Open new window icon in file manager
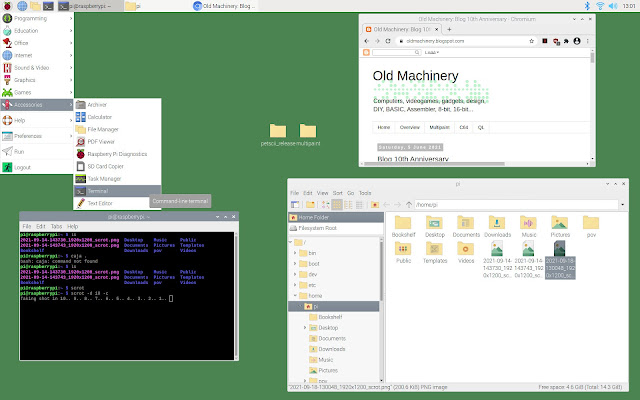 295,204
